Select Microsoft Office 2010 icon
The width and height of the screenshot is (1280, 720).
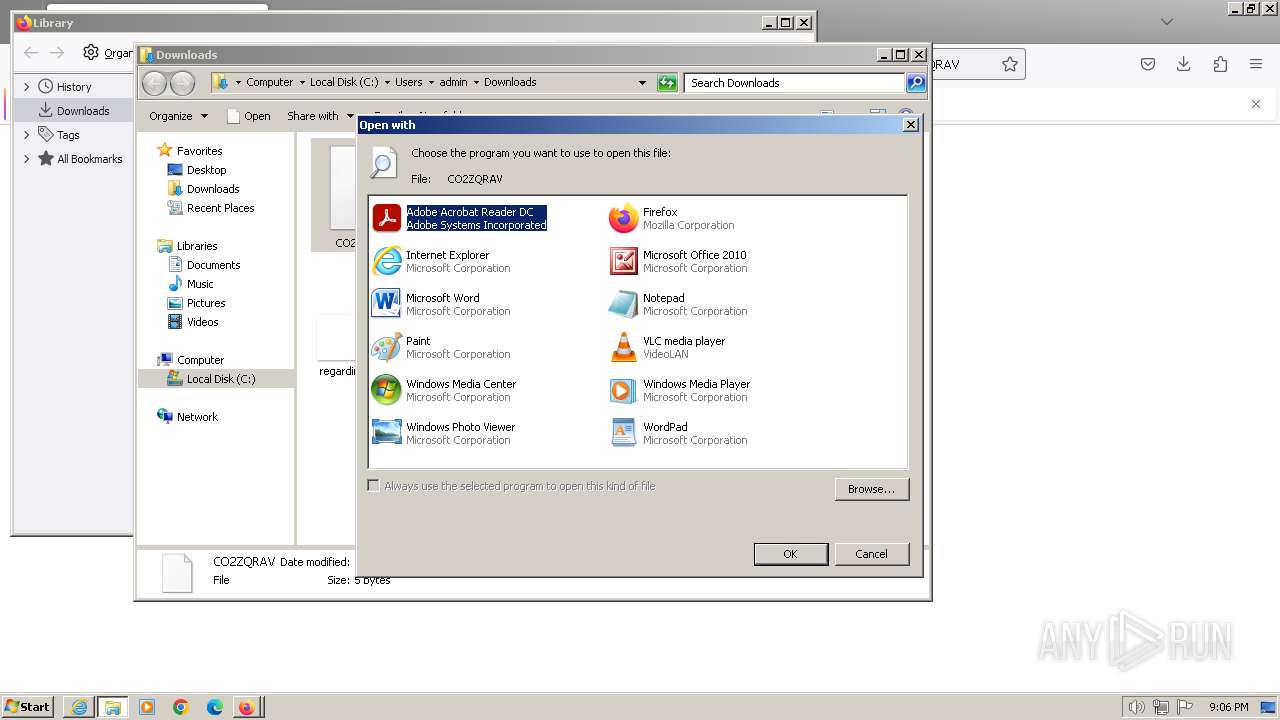coord(623,261)
